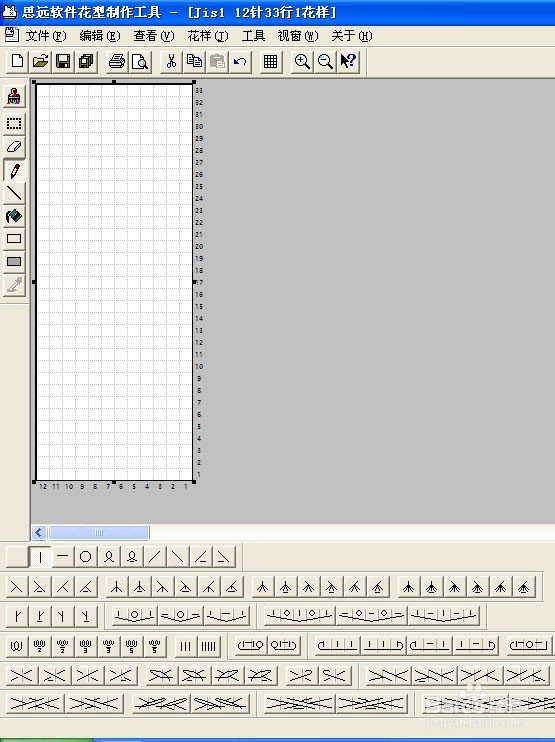Pick the forward slash diagonal stitch symbol
The width and height of the screenshot is (555, 742).
pos(155,556)
